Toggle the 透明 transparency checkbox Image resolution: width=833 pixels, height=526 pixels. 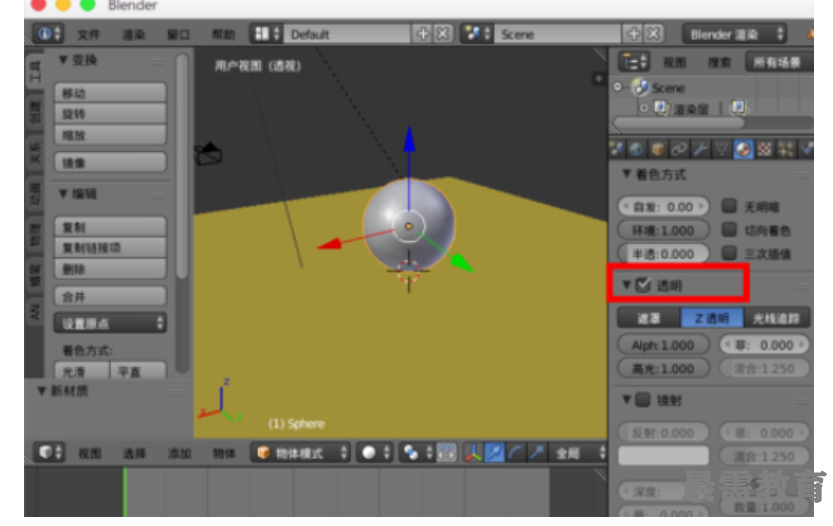pos(643,285)
